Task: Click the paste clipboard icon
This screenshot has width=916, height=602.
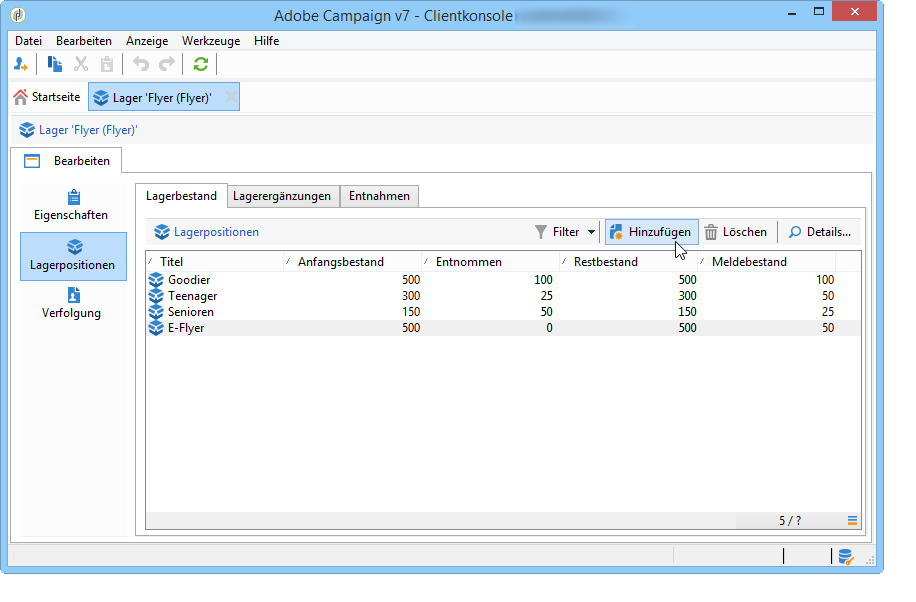Action: [107, 64]
